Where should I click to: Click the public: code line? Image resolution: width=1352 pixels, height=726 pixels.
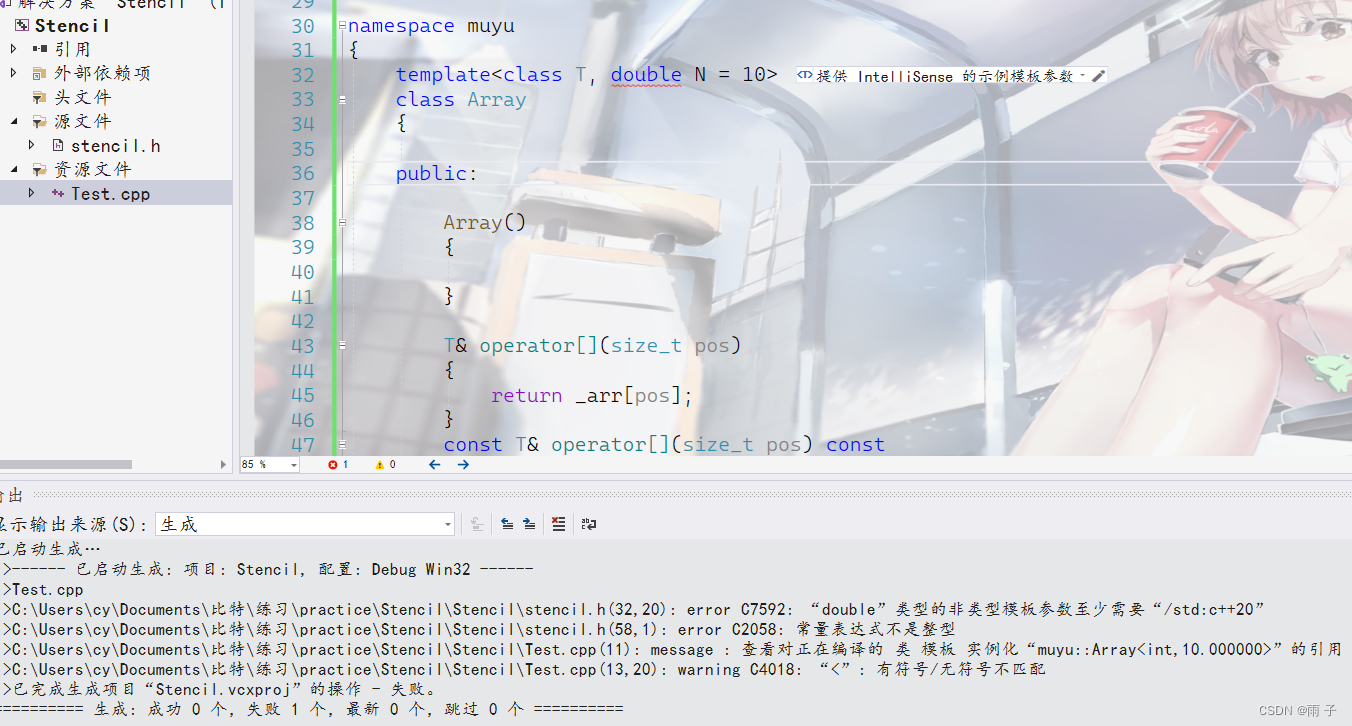[x=437, y=174]
